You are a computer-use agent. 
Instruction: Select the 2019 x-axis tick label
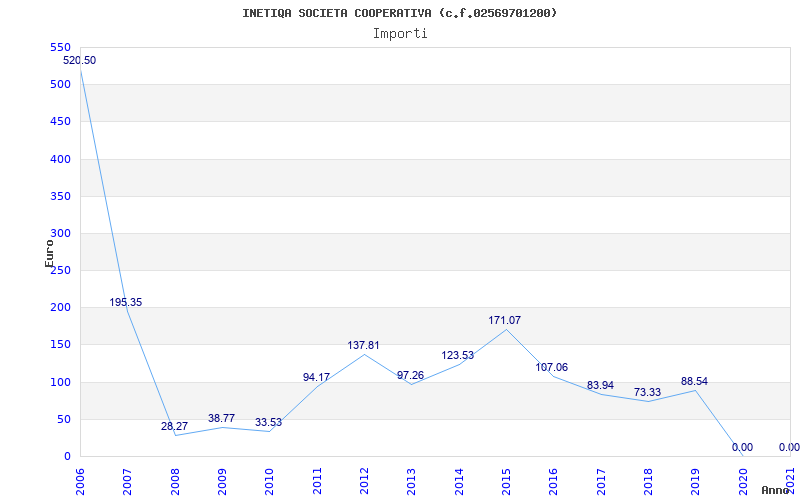click(x=696, y=482)
